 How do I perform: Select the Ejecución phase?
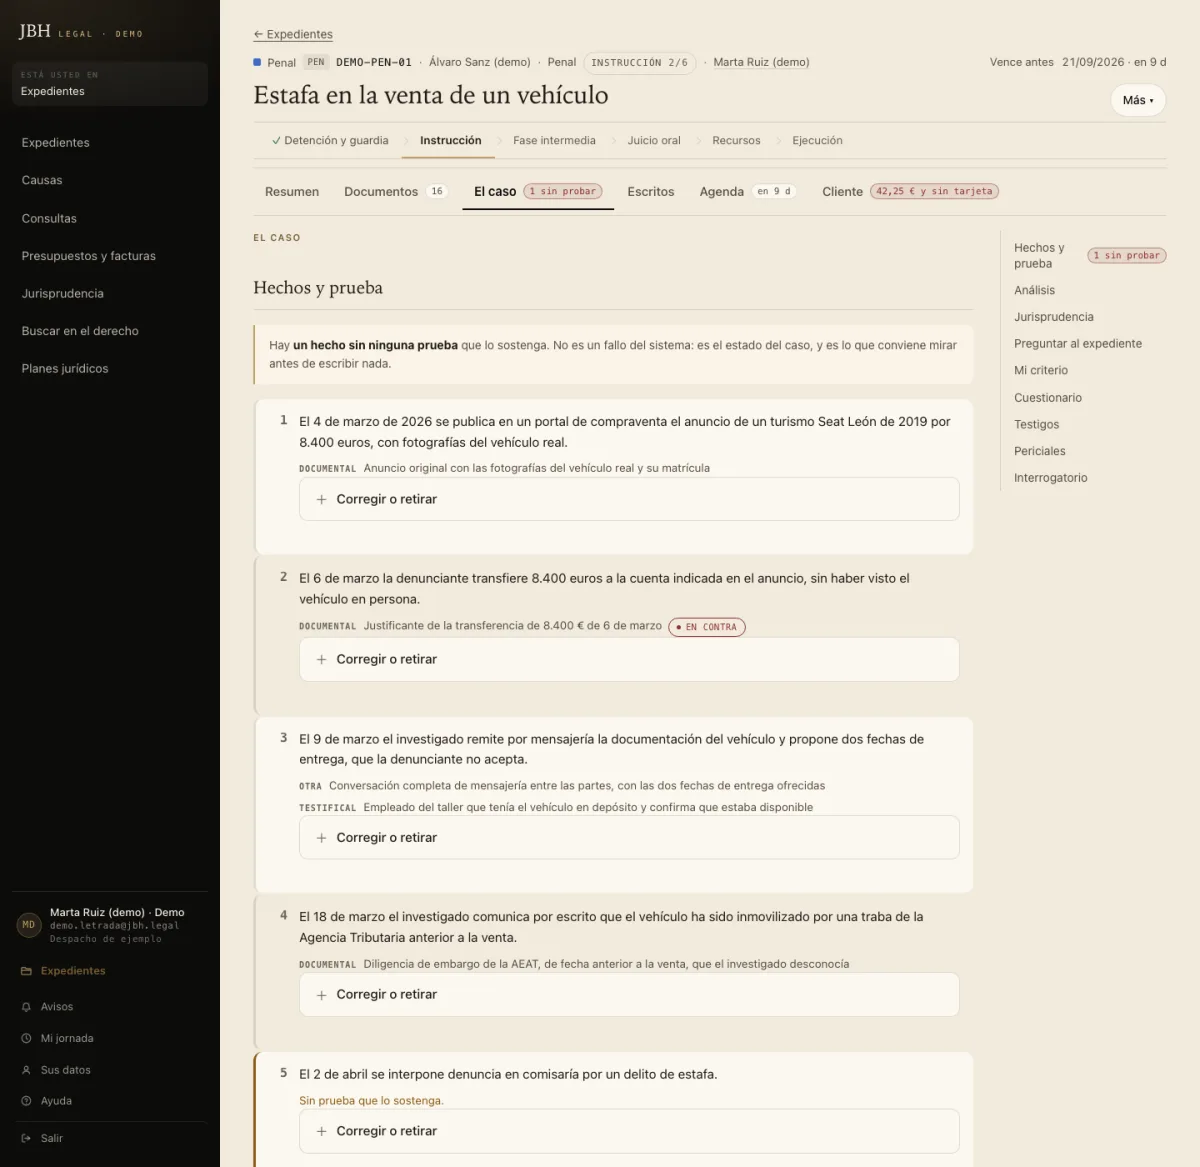click(817, 141)
